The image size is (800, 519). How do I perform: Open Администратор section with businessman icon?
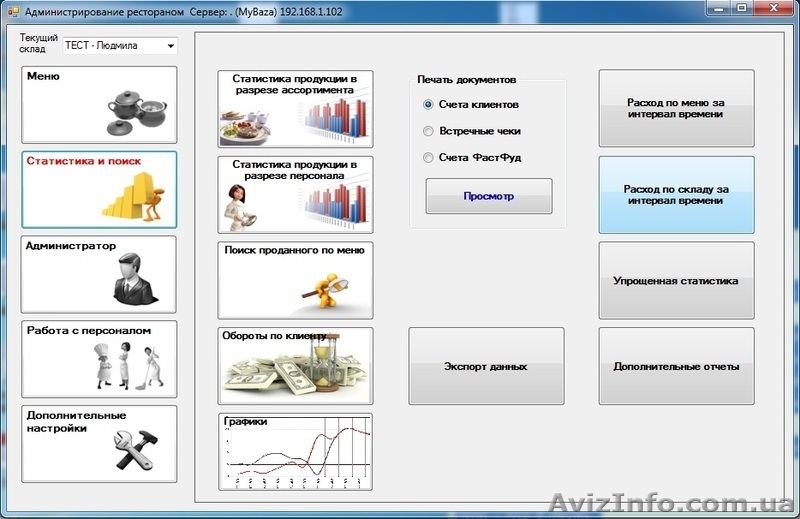[99, 274]
